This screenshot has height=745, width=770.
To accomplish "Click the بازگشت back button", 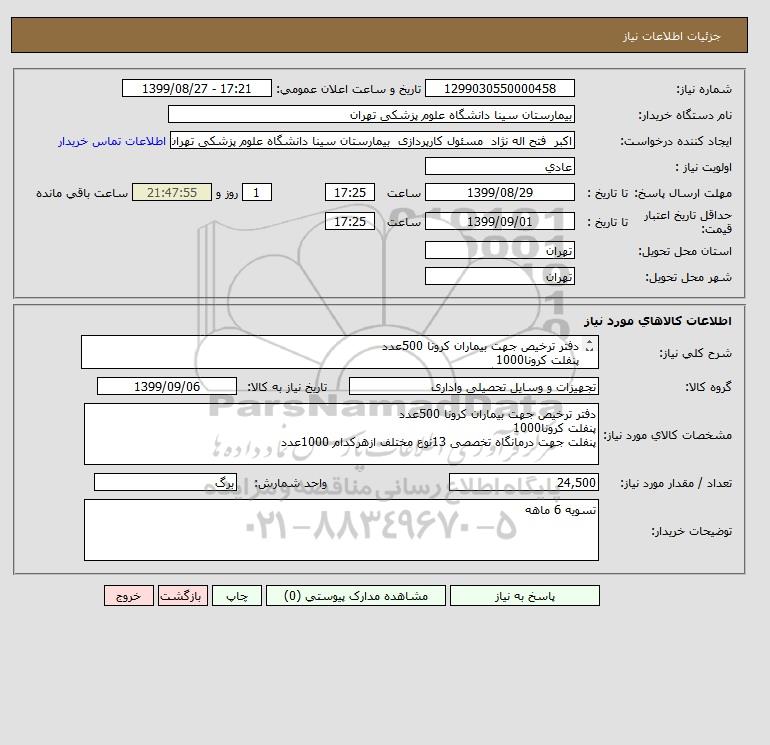I will pyautogui.click(x=183, y=596).
